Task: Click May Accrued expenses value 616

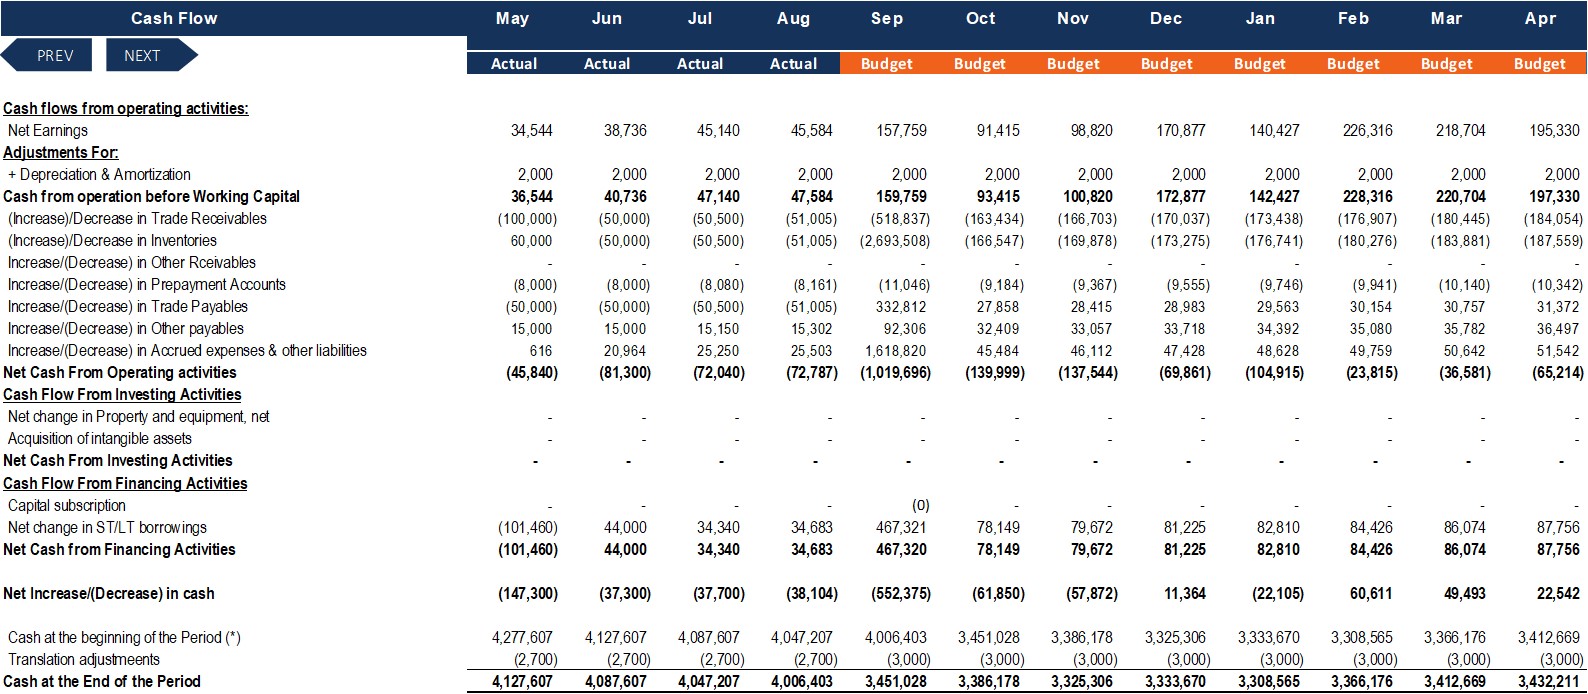Action: [541, 350]
